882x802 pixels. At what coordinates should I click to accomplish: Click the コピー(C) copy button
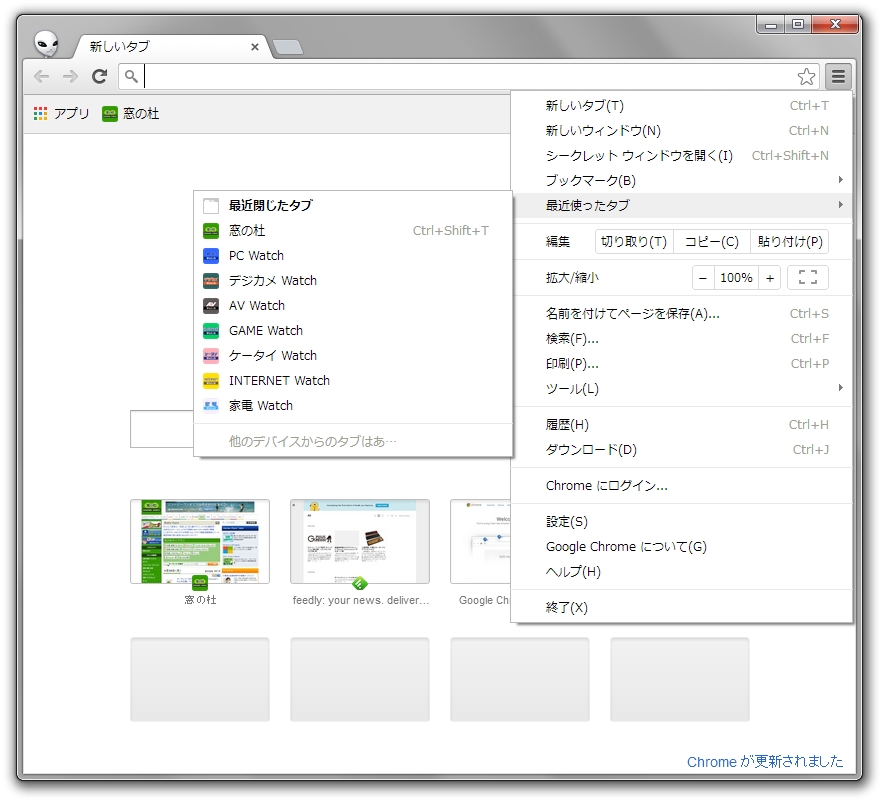(712, 242)
